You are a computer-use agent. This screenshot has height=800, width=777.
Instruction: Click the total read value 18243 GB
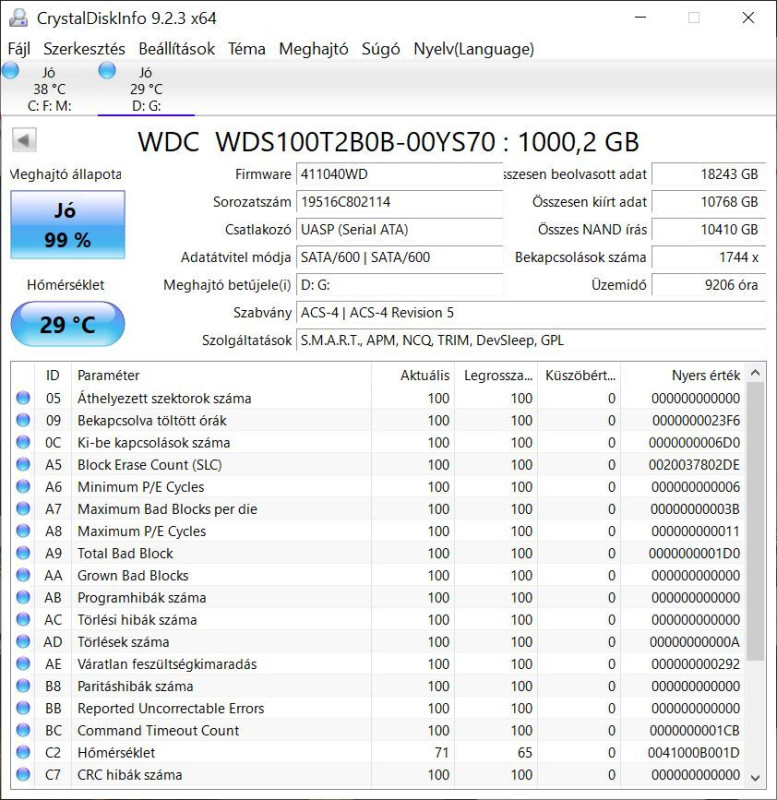tap(709, 174)
